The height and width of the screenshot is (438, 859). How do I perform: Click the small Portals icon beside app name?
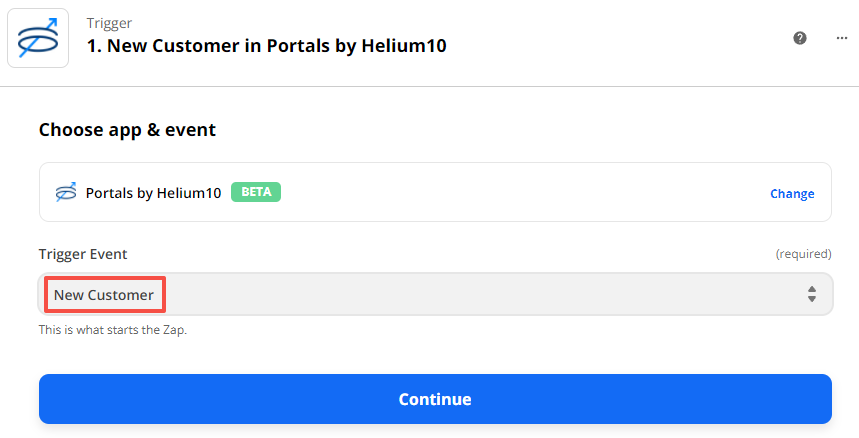pyautogui.click(x=66, y=192)
